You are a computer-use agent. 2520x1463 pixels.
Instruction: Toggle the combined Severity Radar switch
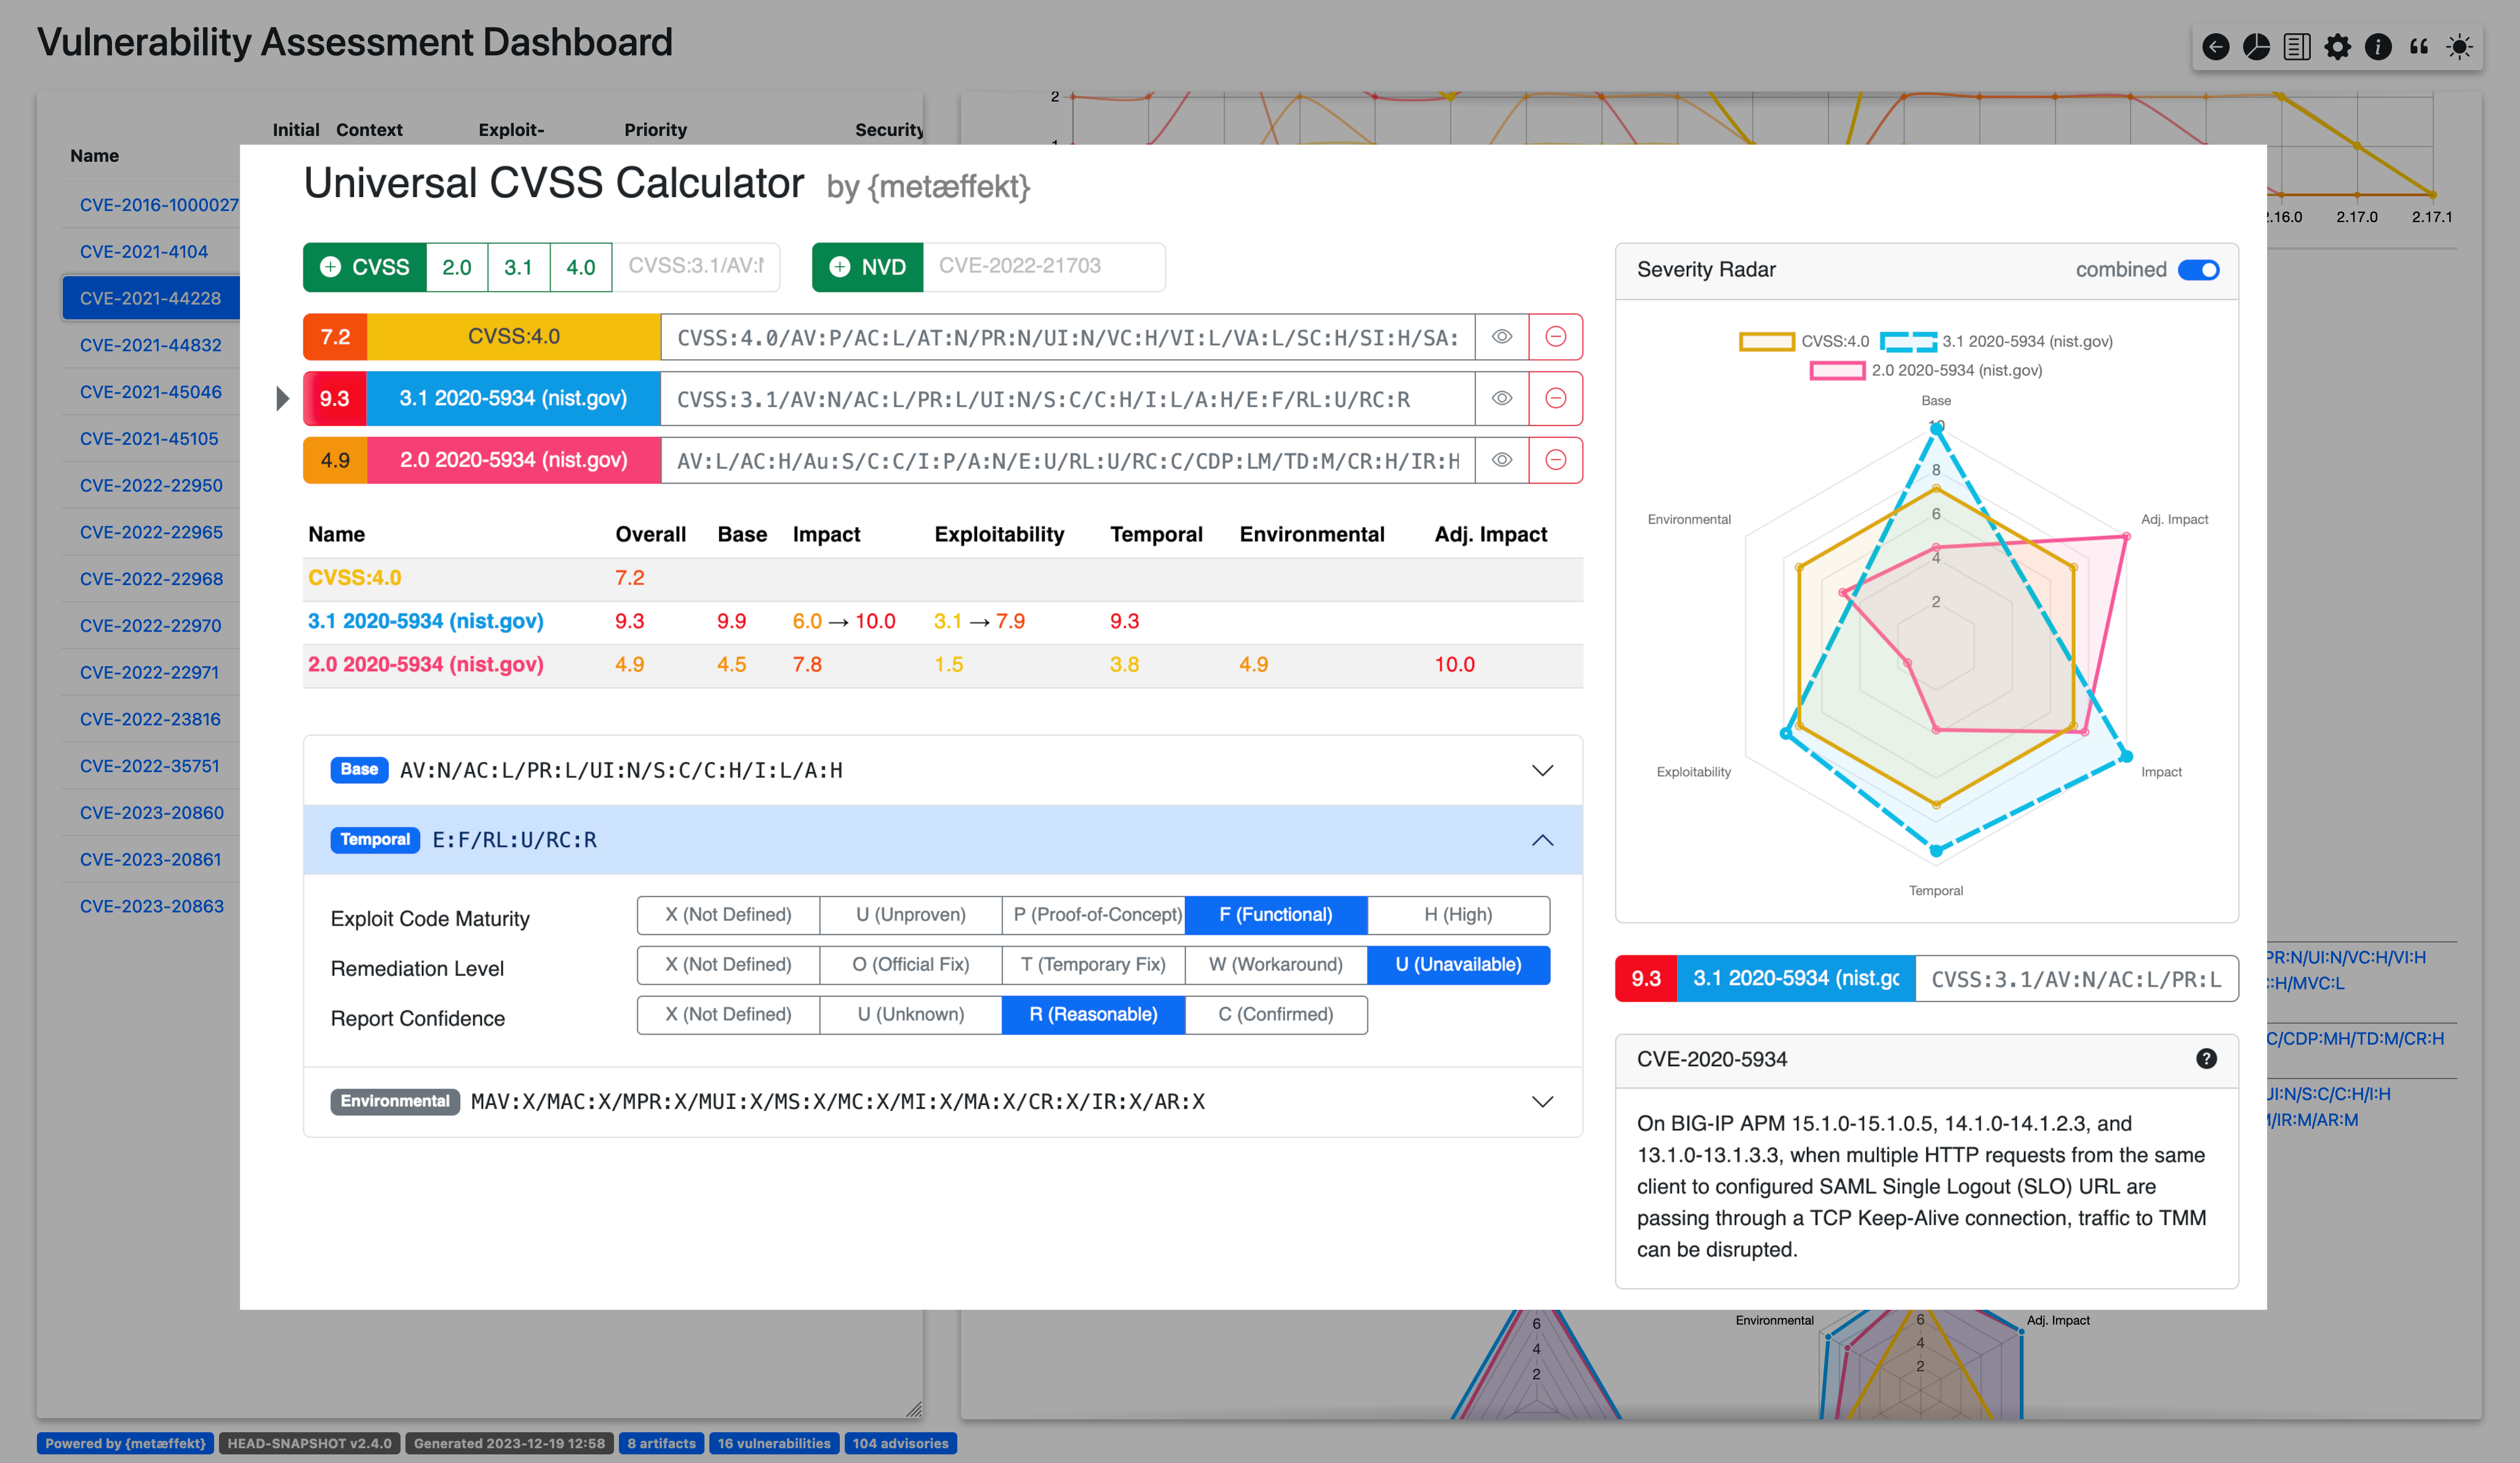2198,270
